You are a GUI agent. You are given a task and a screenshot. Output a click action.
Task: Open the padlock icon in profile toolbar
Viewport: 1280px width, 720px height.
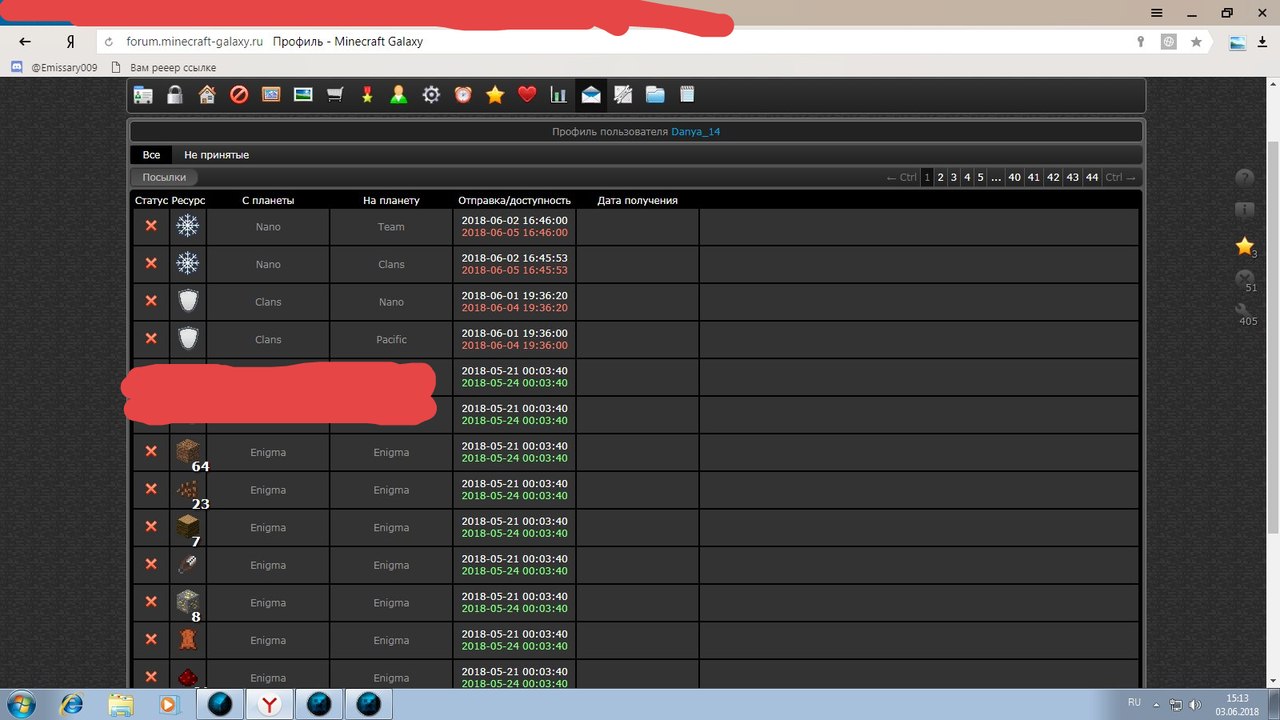point(175,95)
